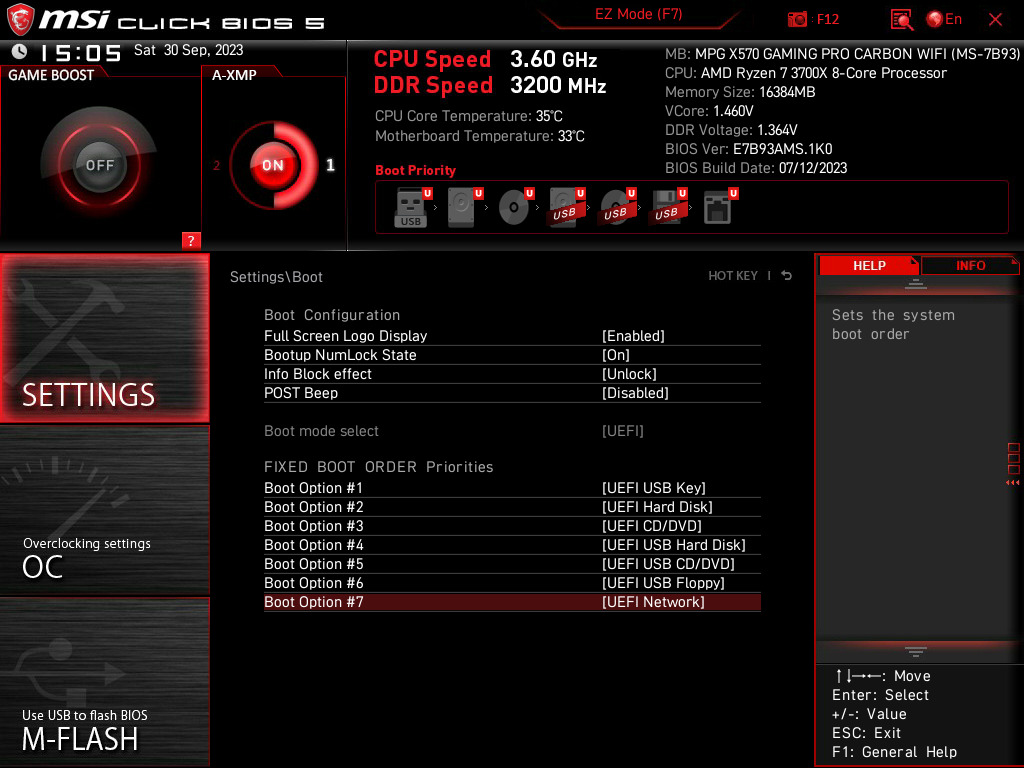1024x768 pixels.
Task: Close the BIOS with the red X
Action: [x=995, y=20]
